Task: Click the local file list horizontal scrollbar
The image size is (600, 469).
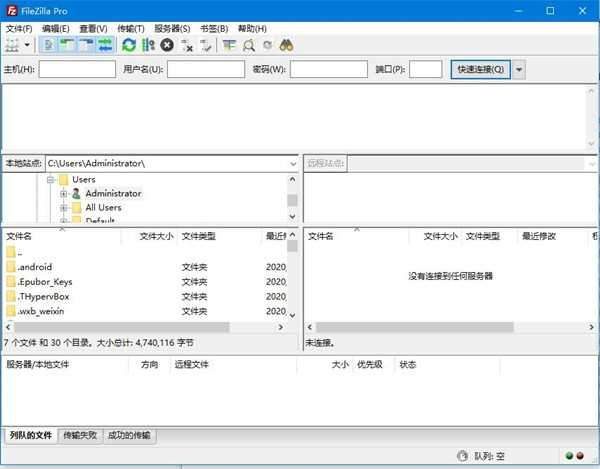Action: (x=121, y=327)
